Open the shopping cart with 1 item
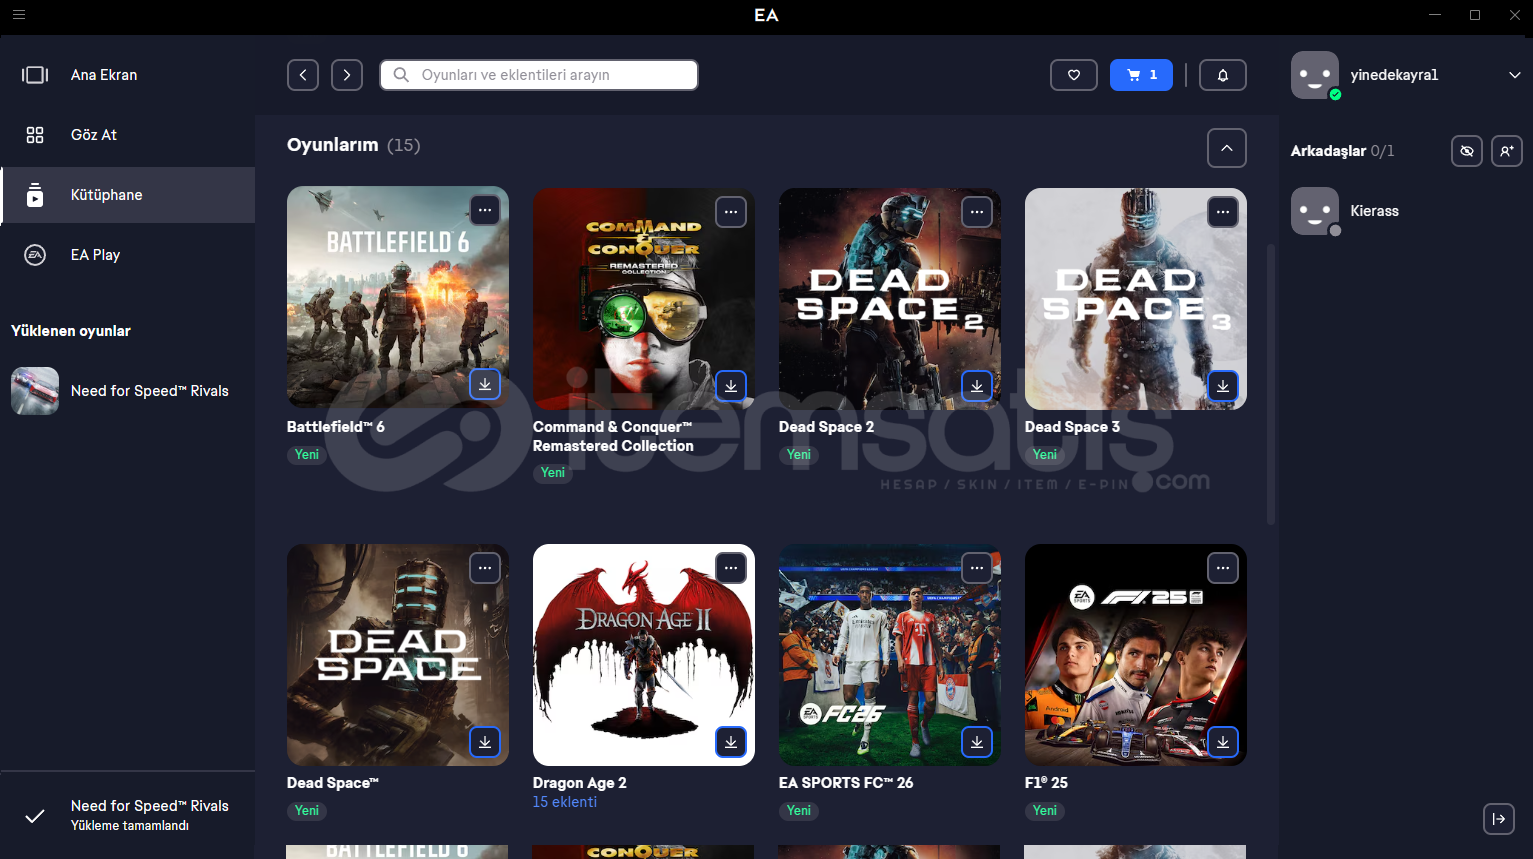 [x=1141, y=75]
